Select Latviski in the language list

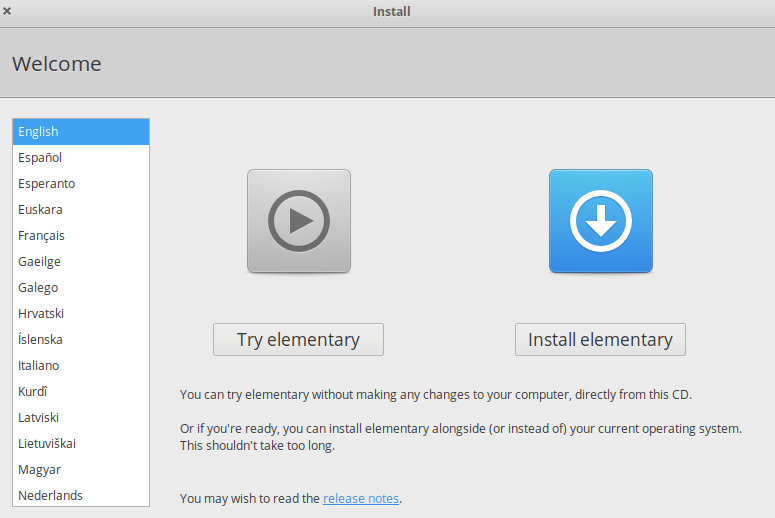pos(81,418)
